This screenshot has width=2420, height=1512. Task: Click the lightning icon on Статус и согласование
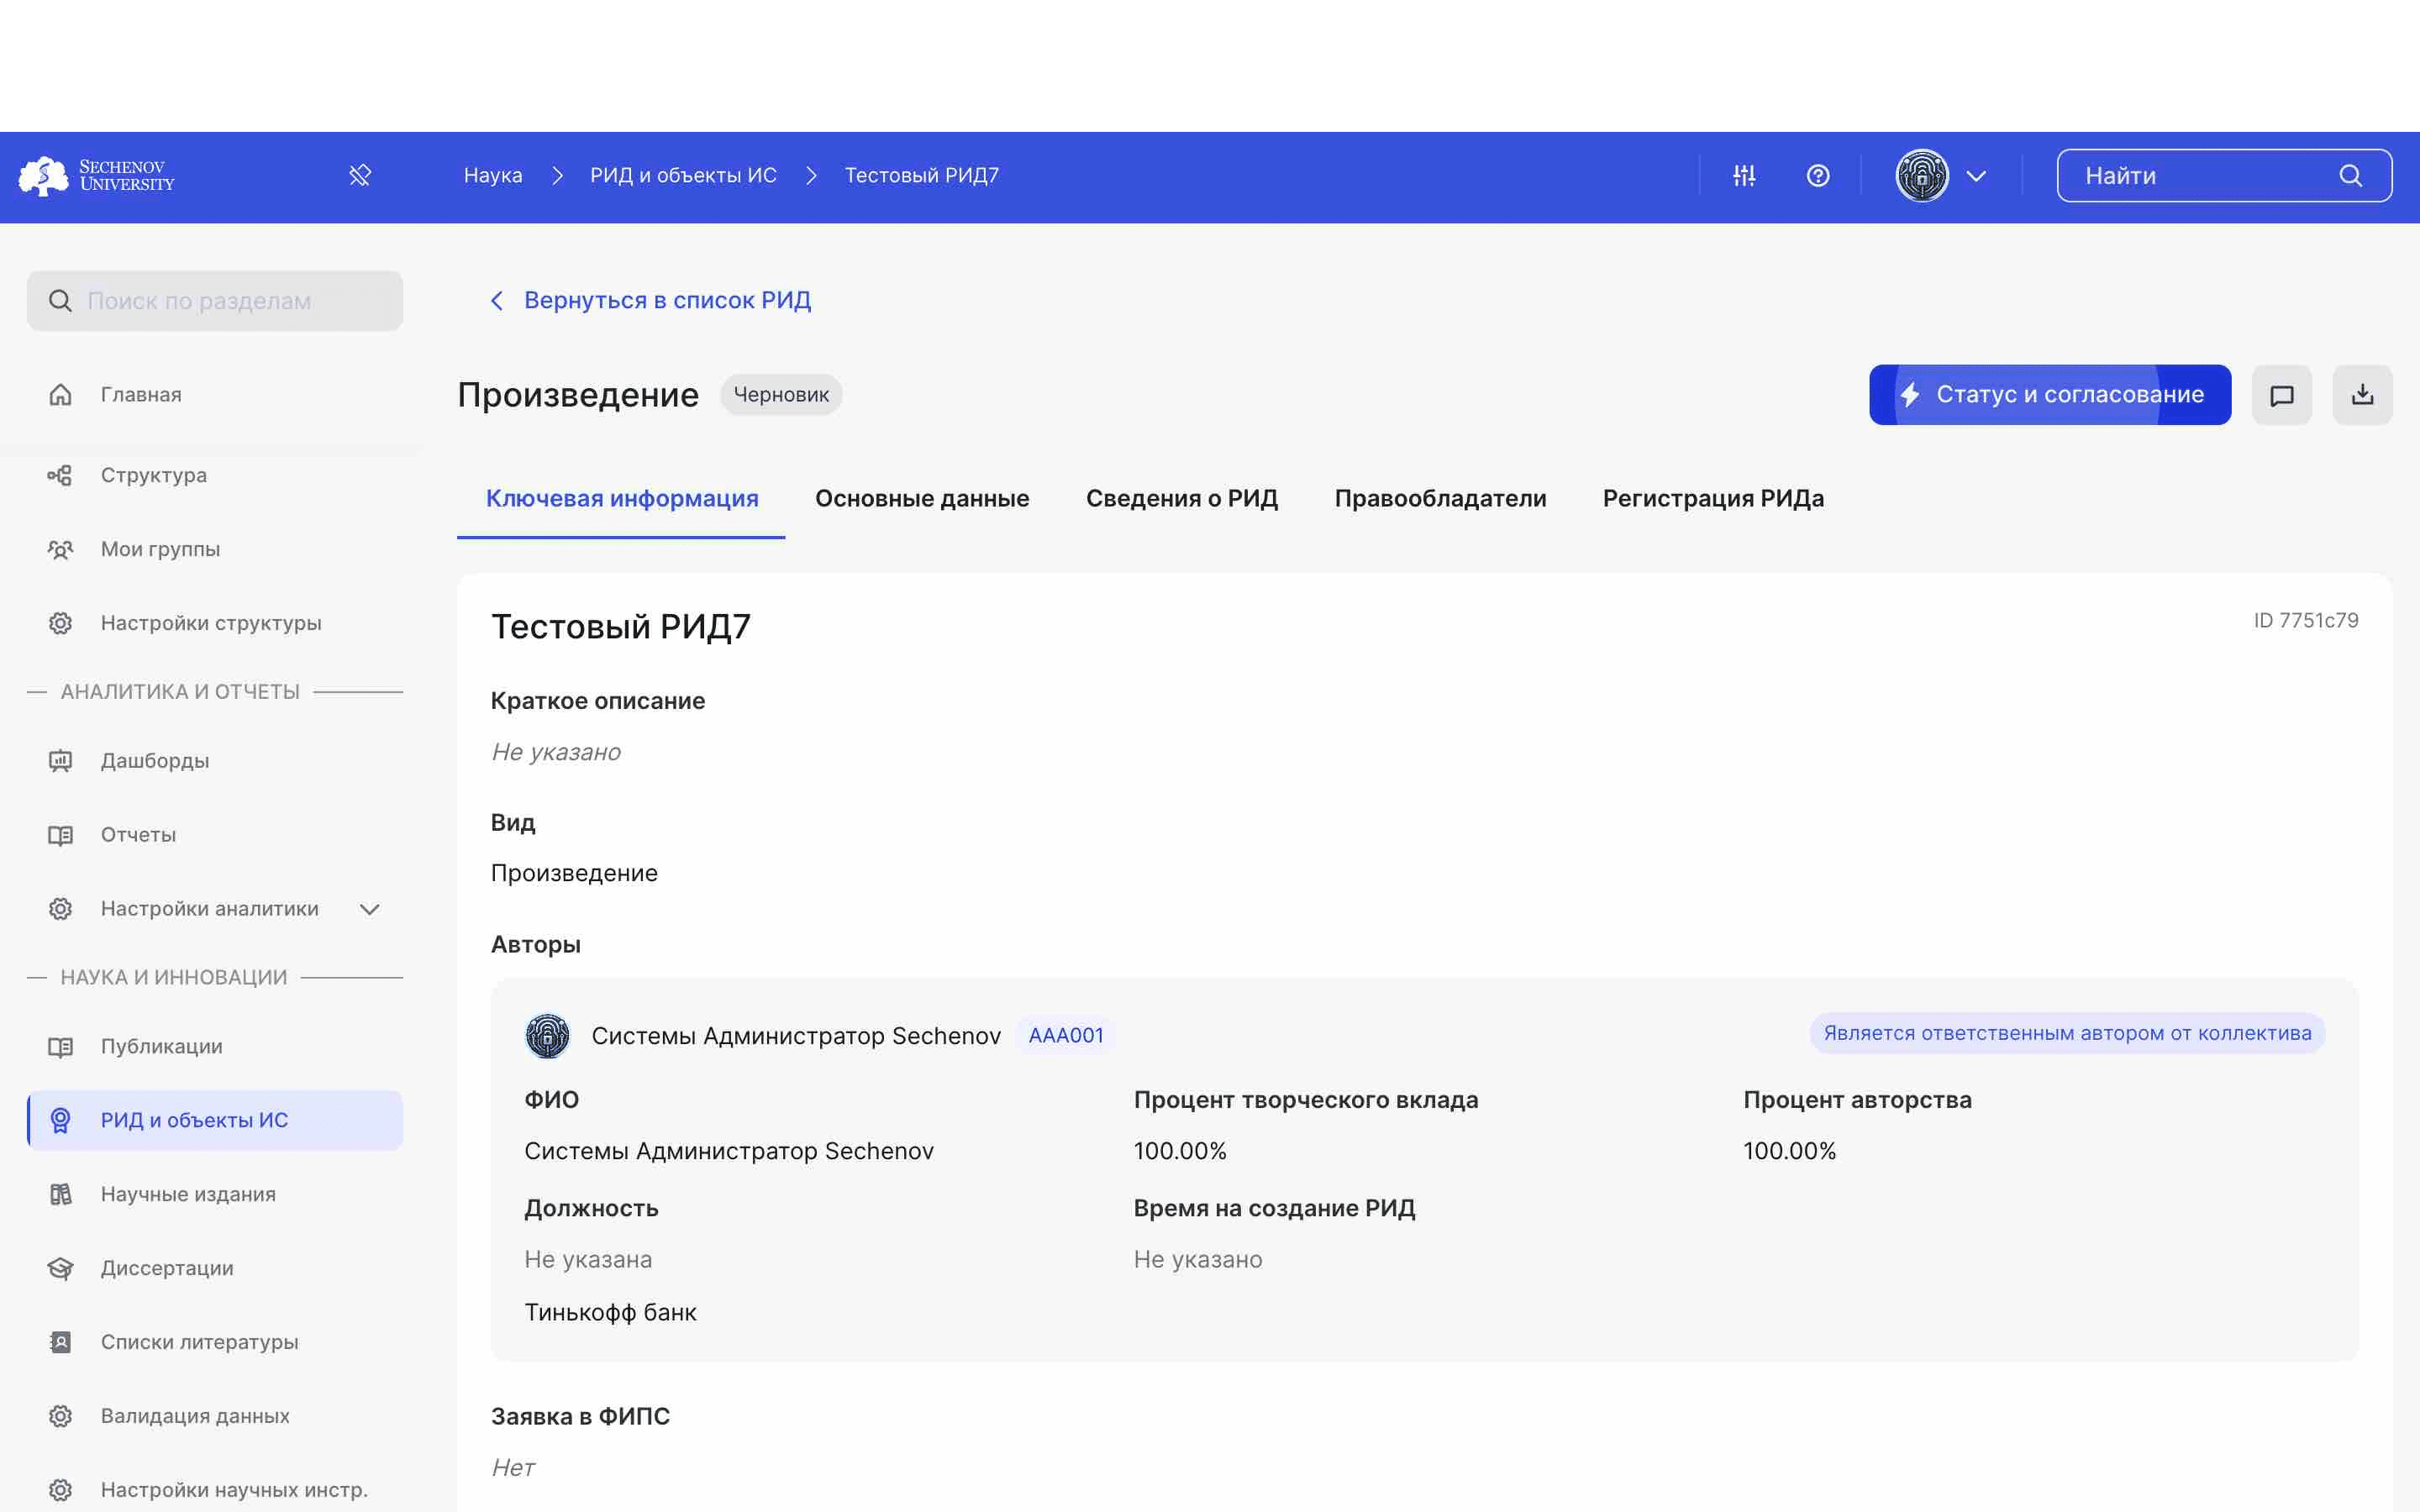pyautogui.click(x=1910, y=395)
